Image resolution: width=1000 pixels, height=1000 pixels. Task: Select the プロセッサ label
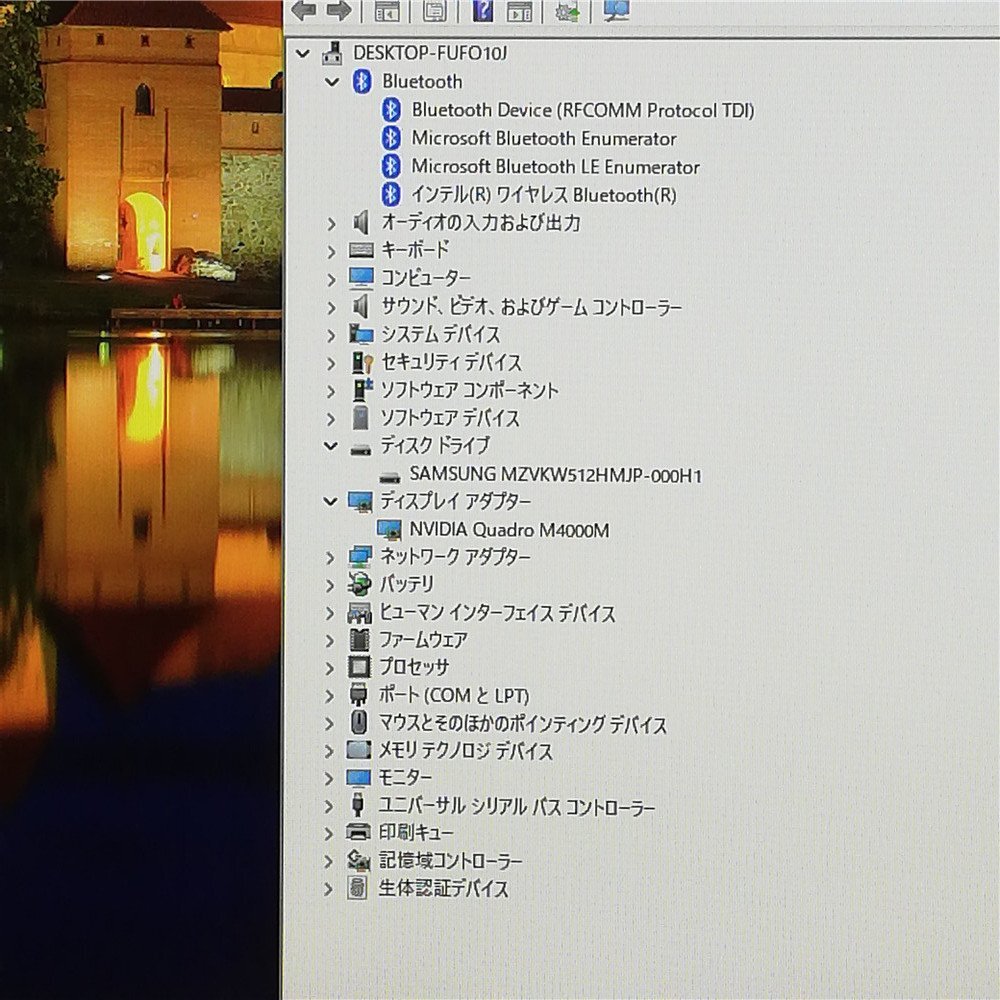coord(415,666)
